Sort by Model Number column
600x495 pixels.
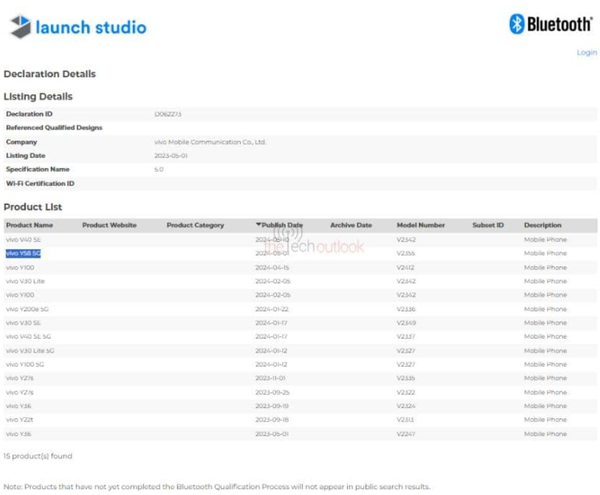click(x=421, y=225)
